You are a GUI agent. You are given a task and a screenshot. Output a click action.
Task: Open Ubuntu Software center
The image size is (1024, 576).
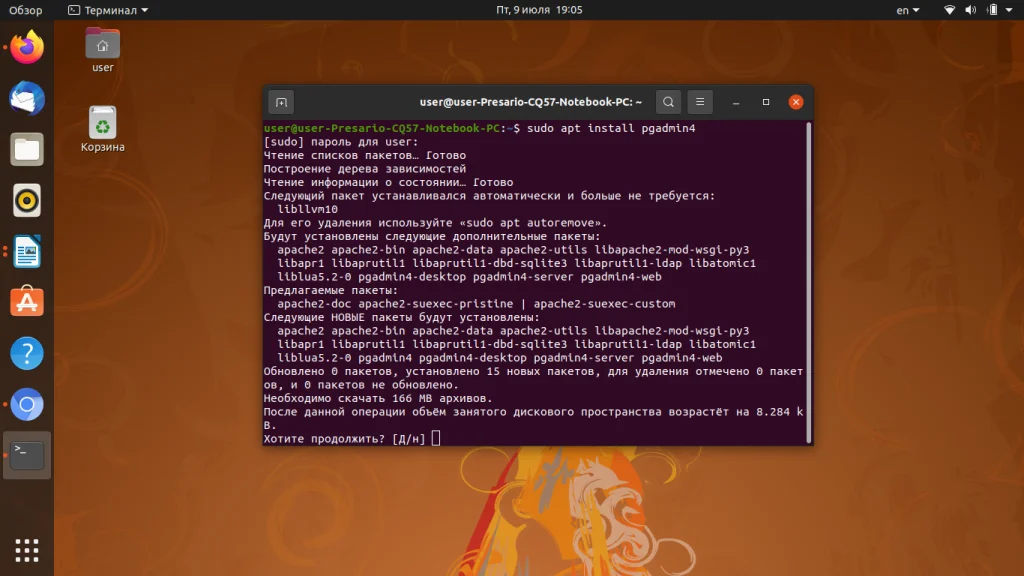click(x=26, y=303)
